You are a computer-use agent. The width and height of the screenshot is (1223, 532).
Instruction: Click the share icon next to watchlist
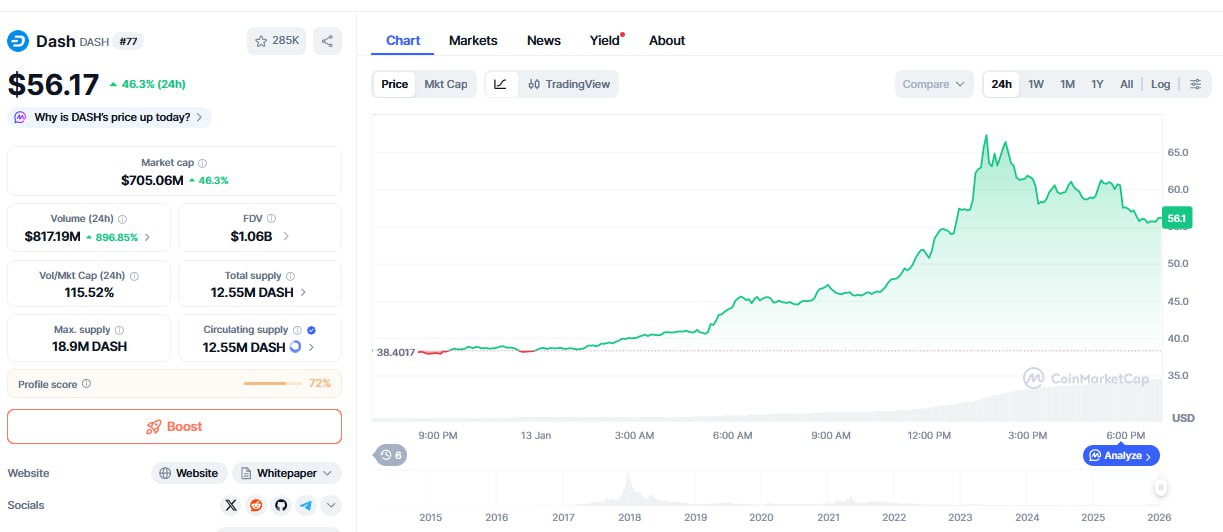(327, 41)
